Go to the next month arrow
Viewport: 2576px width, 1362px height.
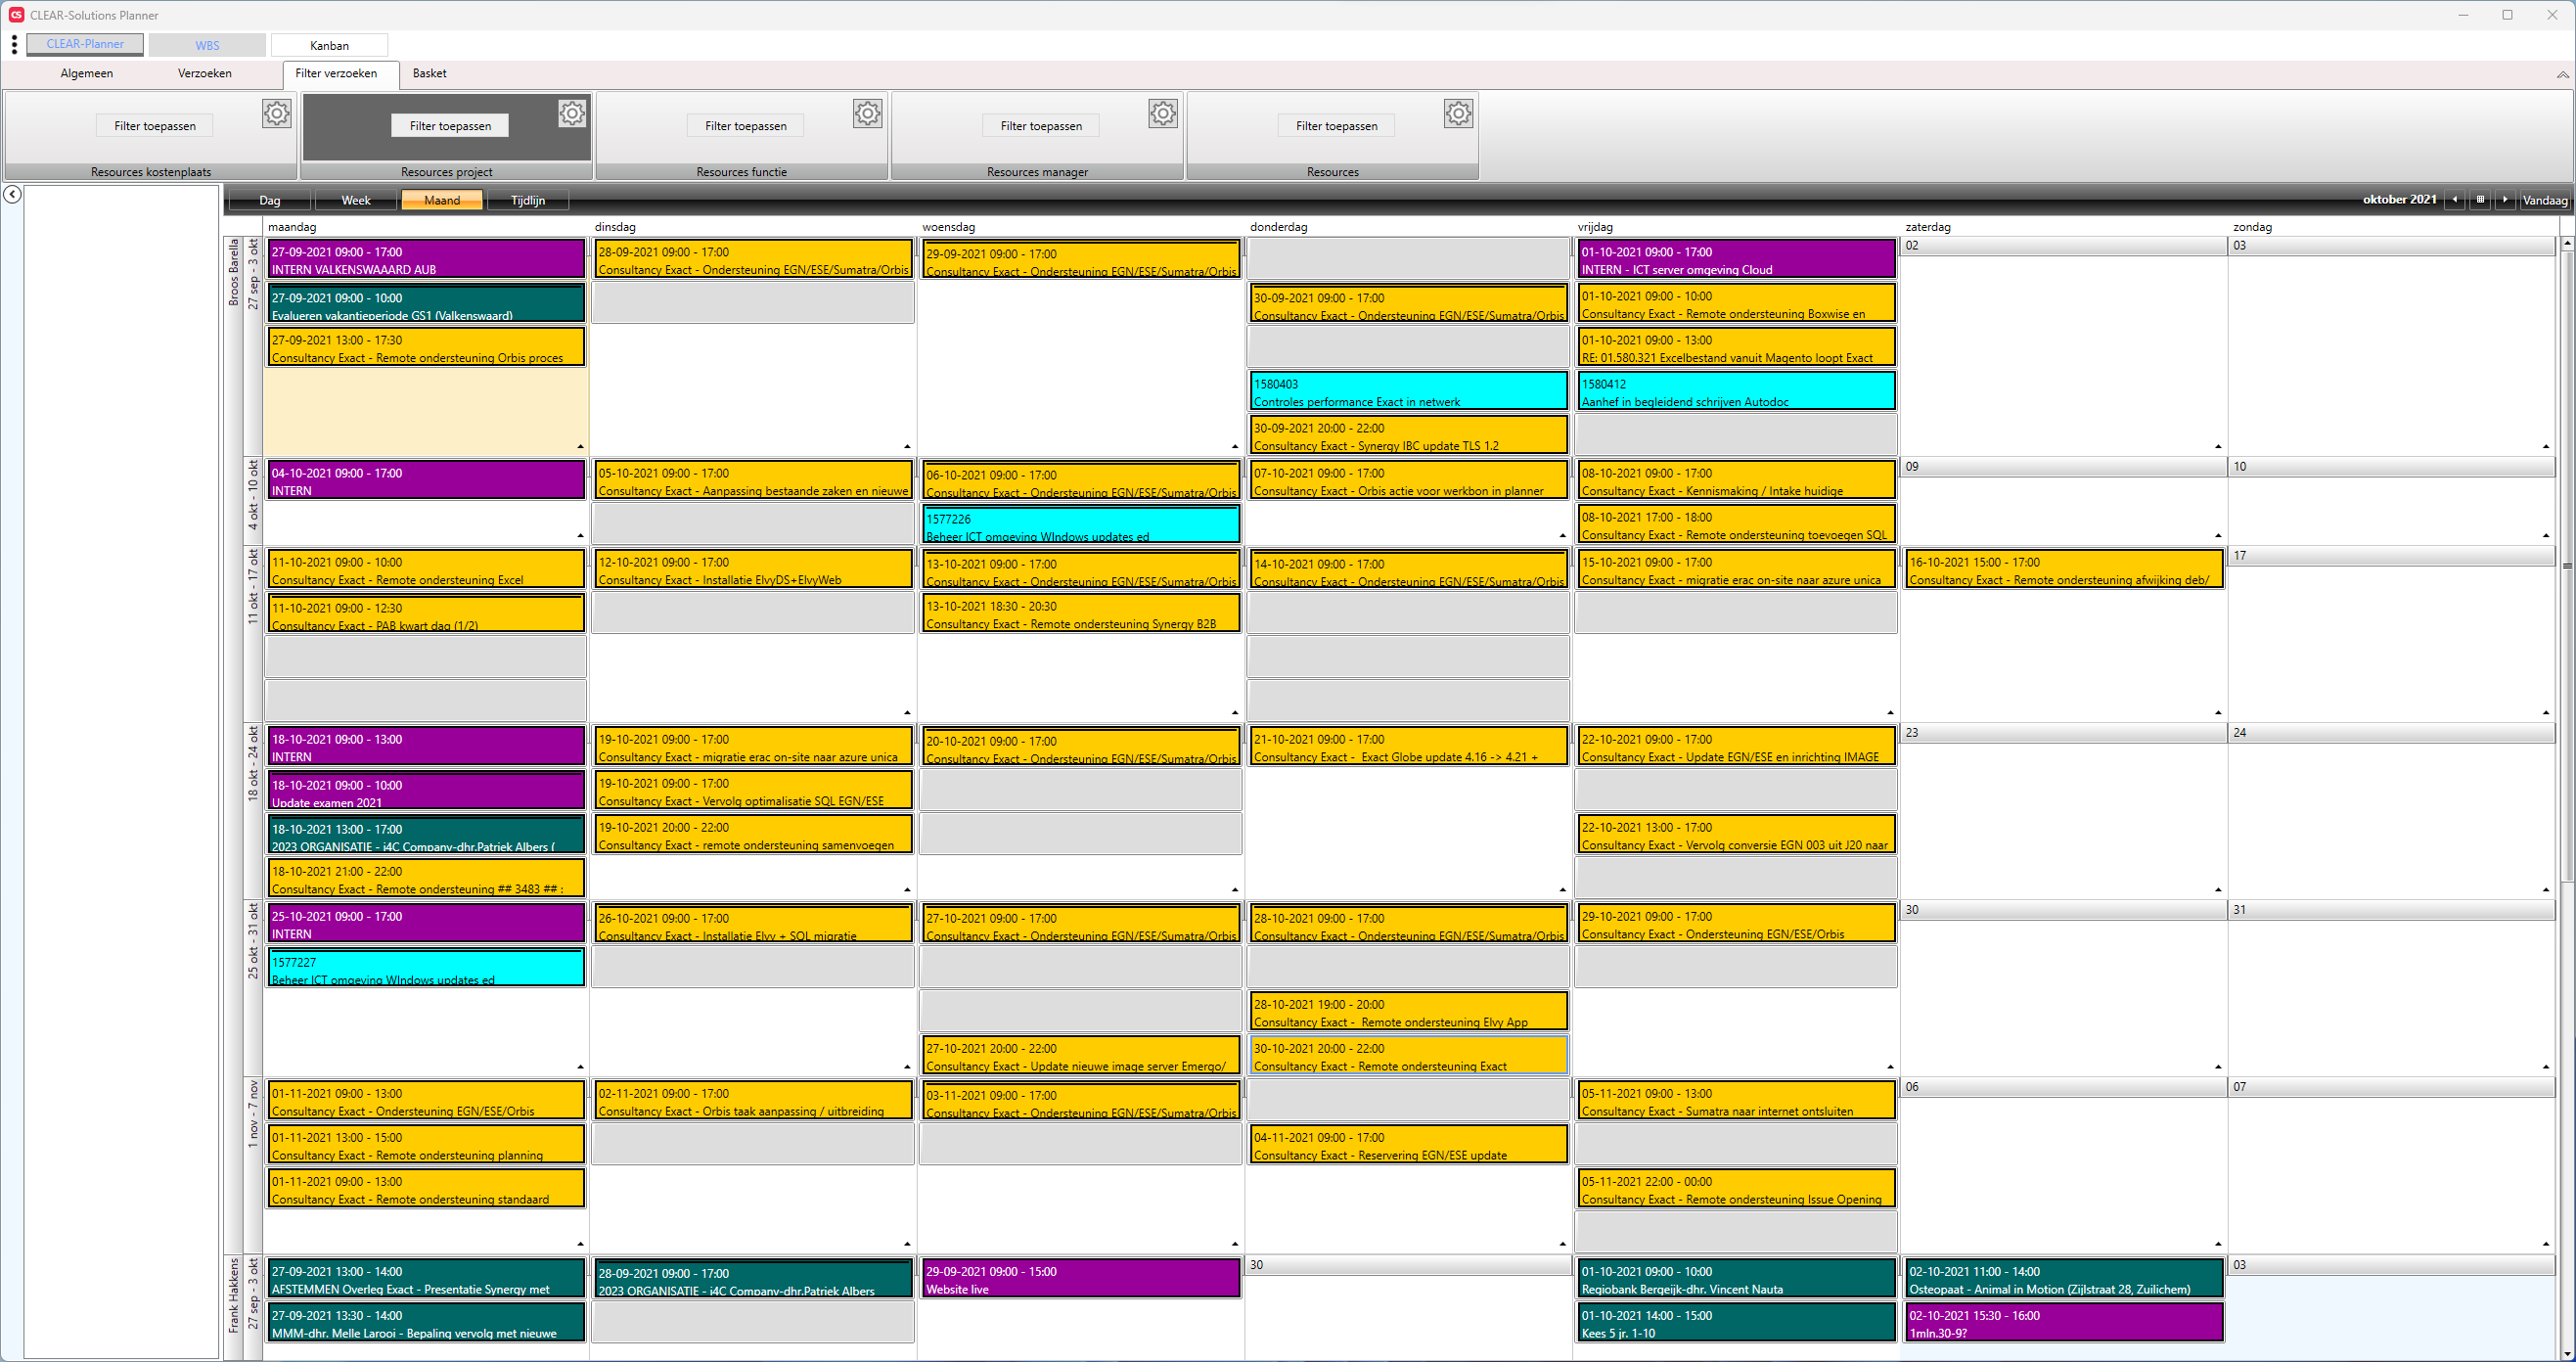tap(2505, 200)
